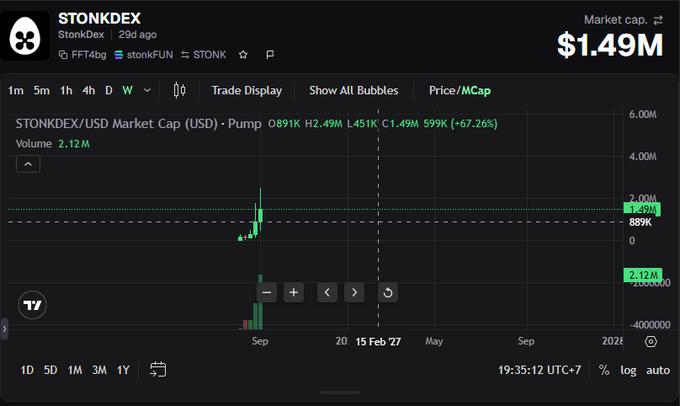
Task: Select the W weekly timeframe
Action: (x=127, y=90)
